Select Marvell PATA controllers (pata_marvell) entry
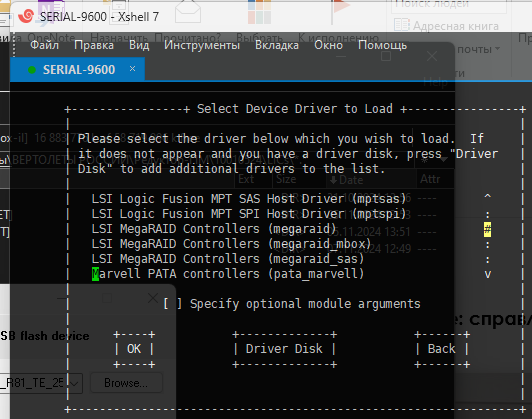The width and height of the screenshot is (532, 419). coord(228,274)
